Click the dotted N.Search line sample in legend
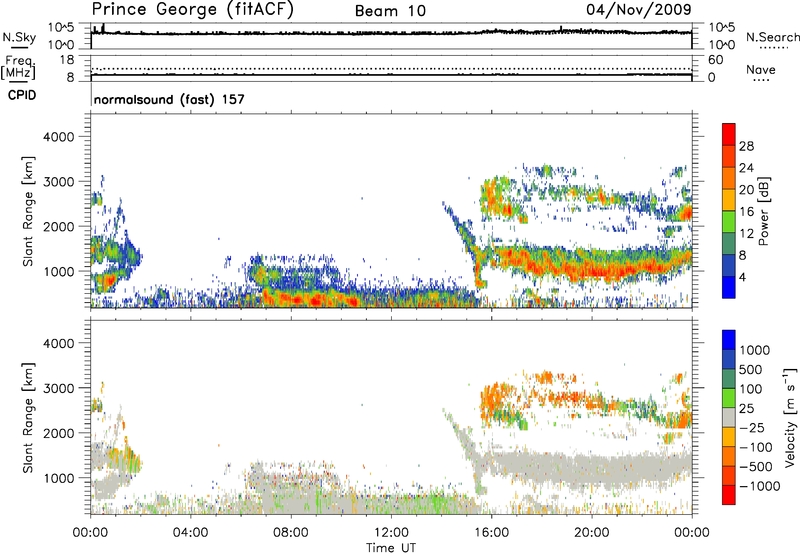The width and height of the screenshot is (800, 554). coord(773,48)
